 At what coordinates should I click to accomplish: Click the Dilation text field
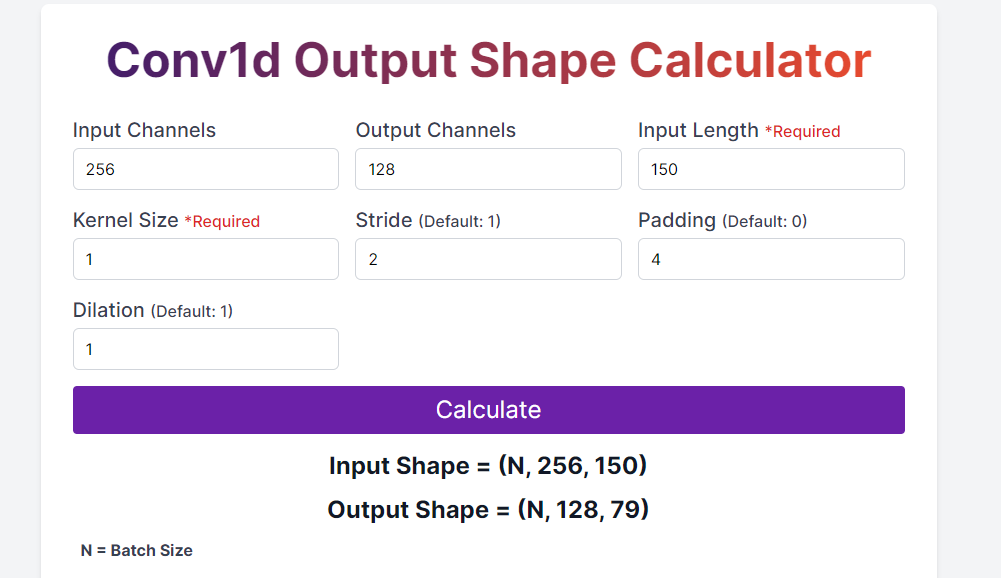pyautogui.click(x=205, y=348)
